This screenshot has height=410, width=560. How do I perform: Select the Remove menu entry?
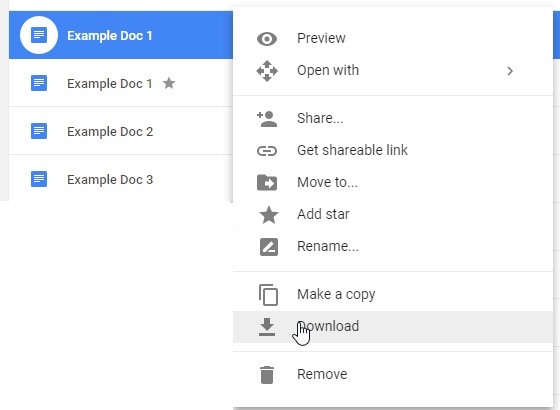click(x=393, y=374)
